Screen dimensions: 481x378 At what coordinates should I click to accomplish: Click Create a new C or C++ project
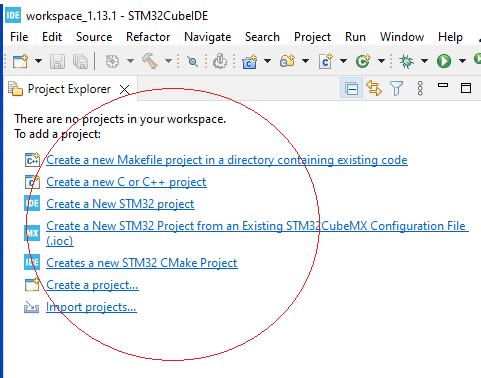pyautogui.click(x=126, y=182)
